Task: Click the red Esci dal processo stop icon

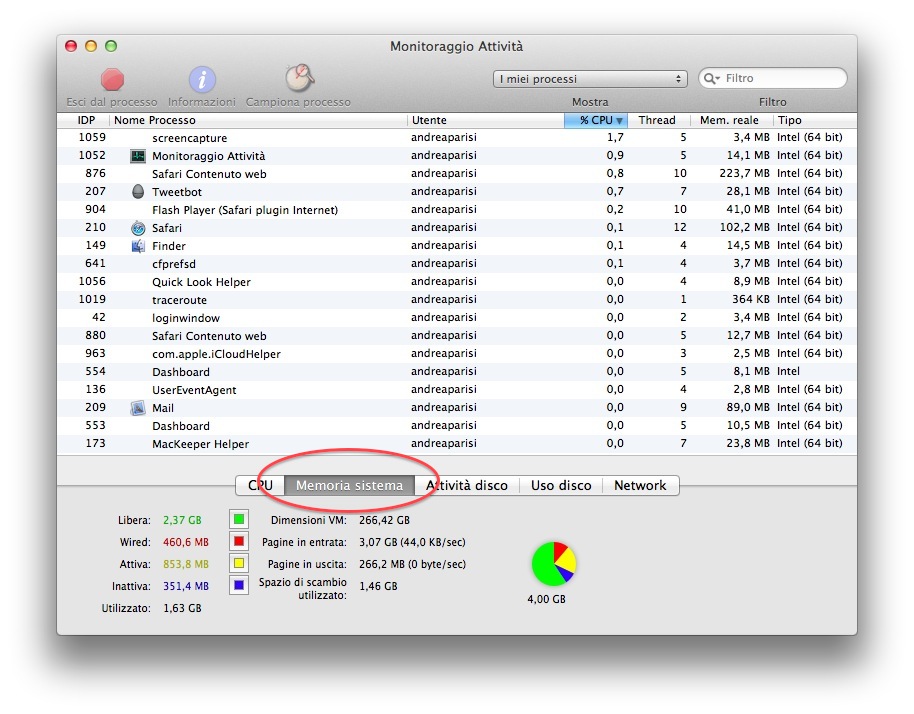Action: [112, 79]
